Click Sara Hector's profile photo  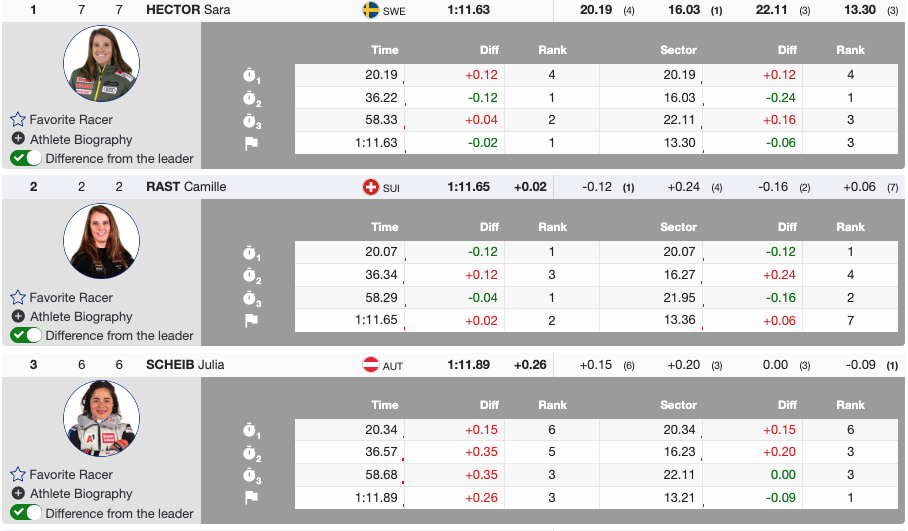(101, 64)
